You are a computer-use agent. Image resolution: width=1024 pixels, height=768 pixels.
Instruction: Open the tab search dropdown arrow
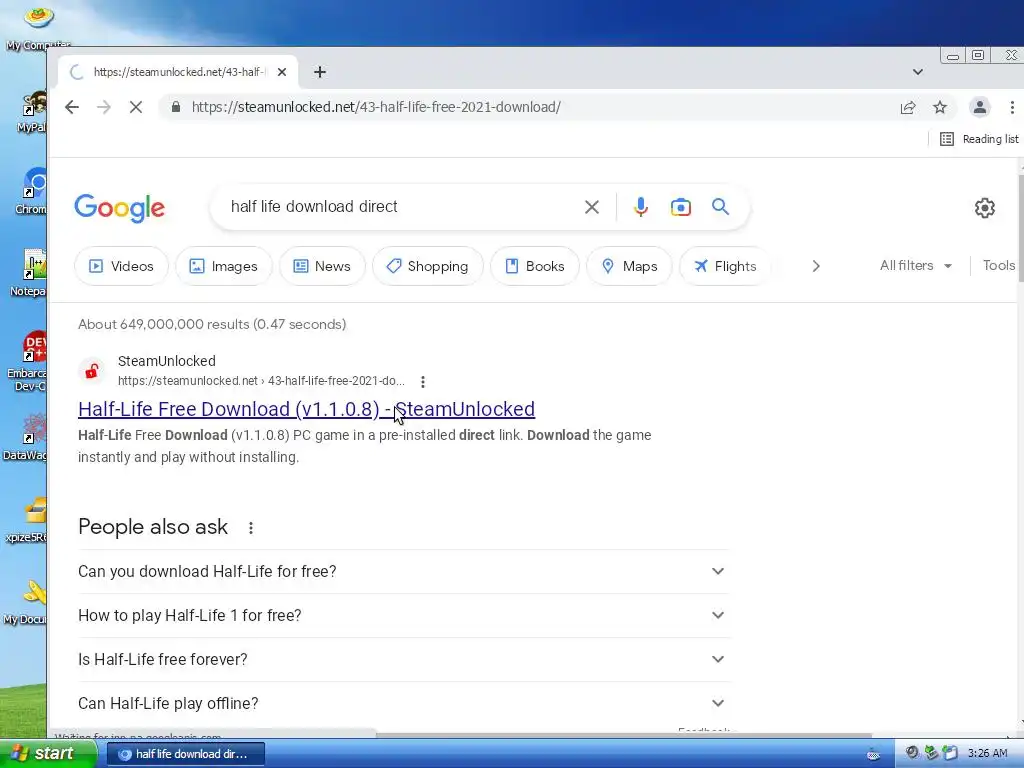click(918, 72)
